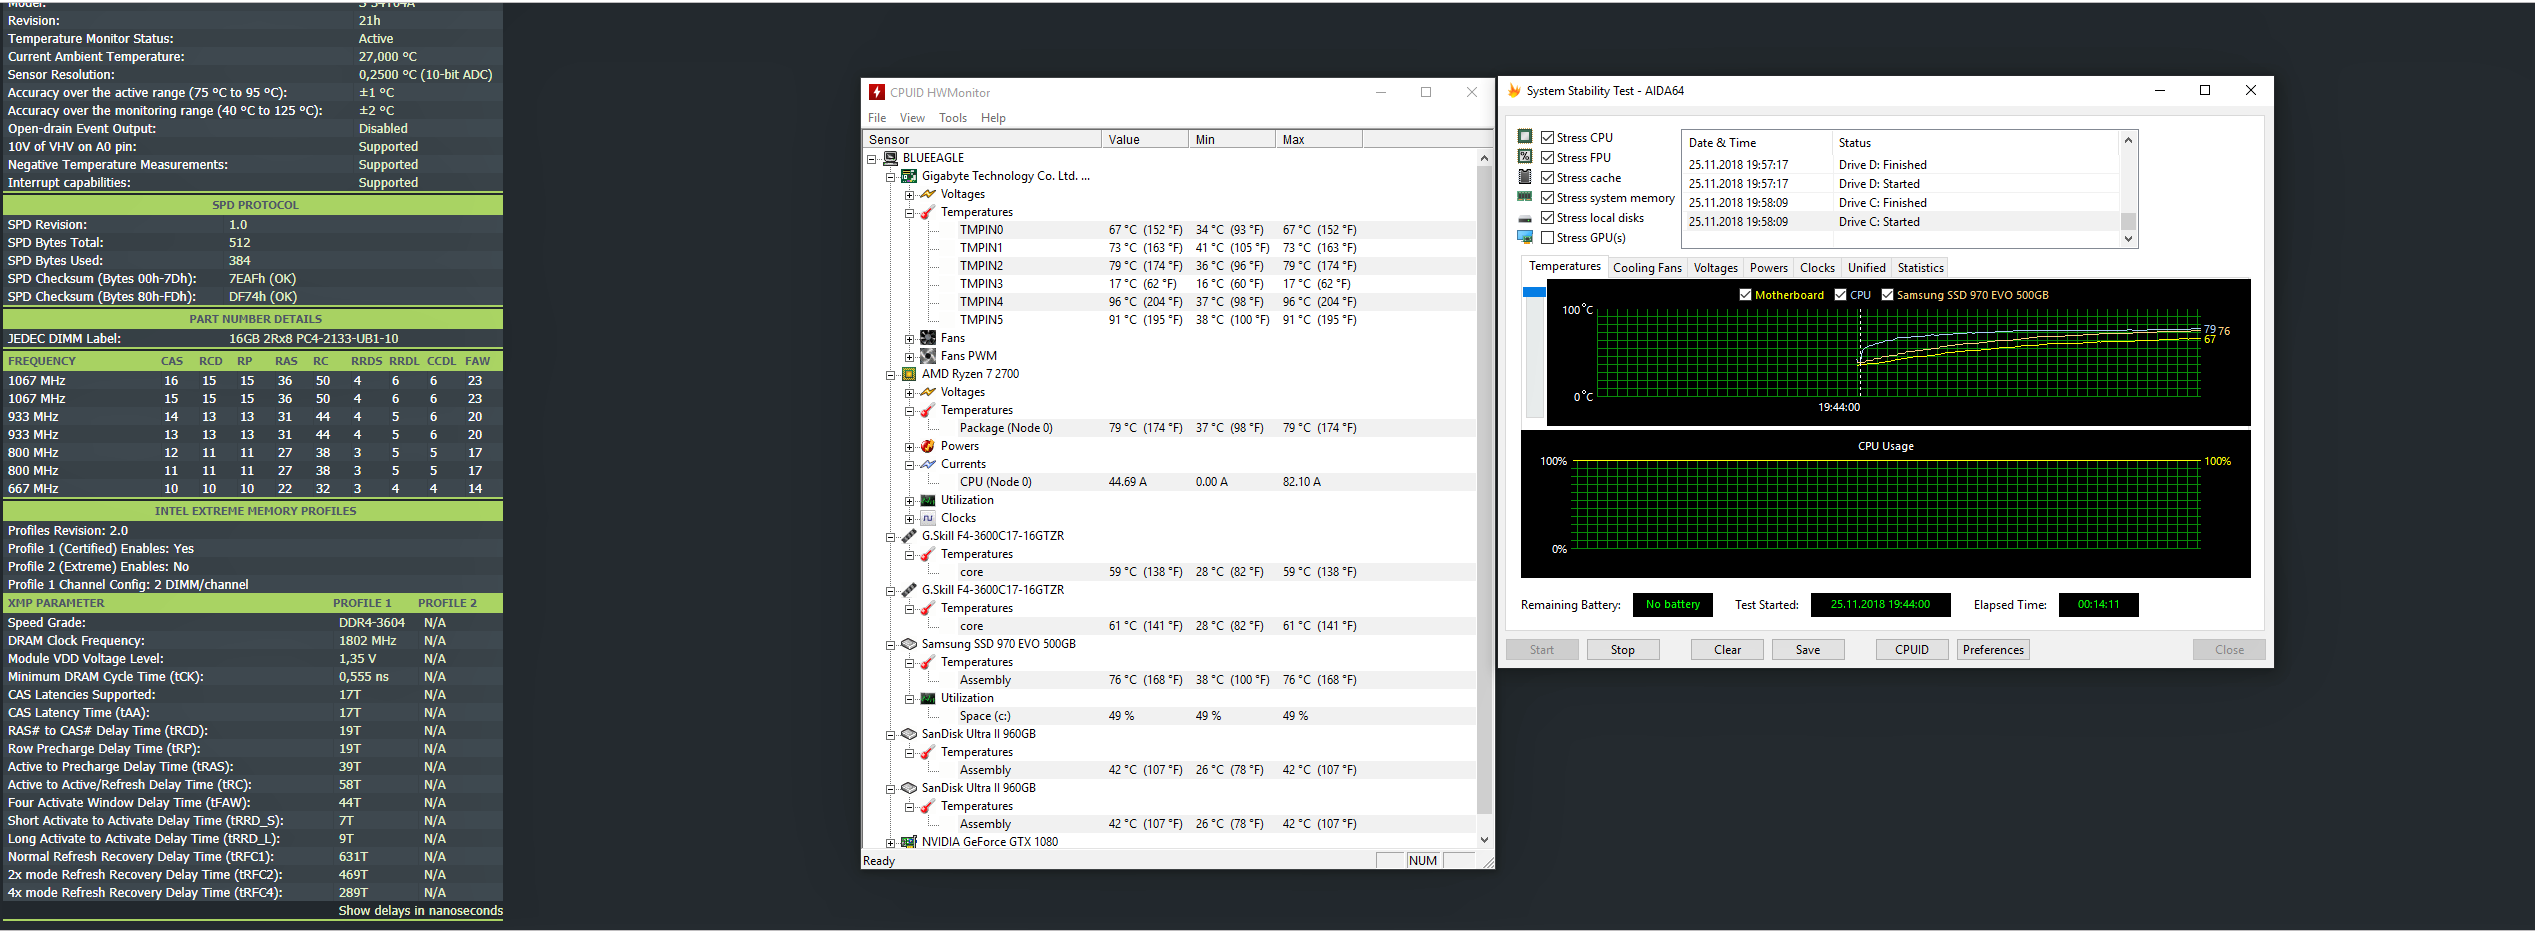Viewport: 2535px width, 931px height.
Task: Click the Sensor column header
Action: point(981,140)
